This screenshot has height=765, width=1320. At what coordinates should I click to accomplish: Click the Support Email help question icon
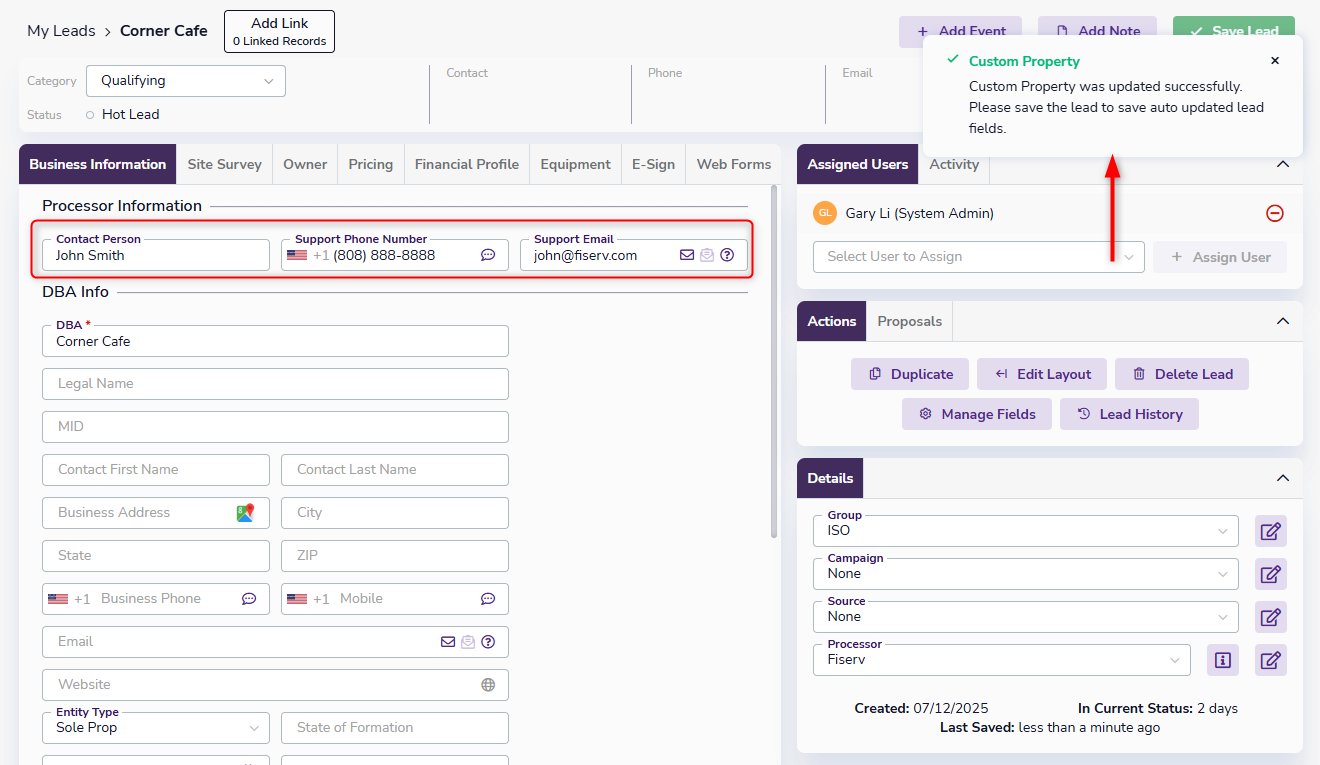[x=727, y=255]
